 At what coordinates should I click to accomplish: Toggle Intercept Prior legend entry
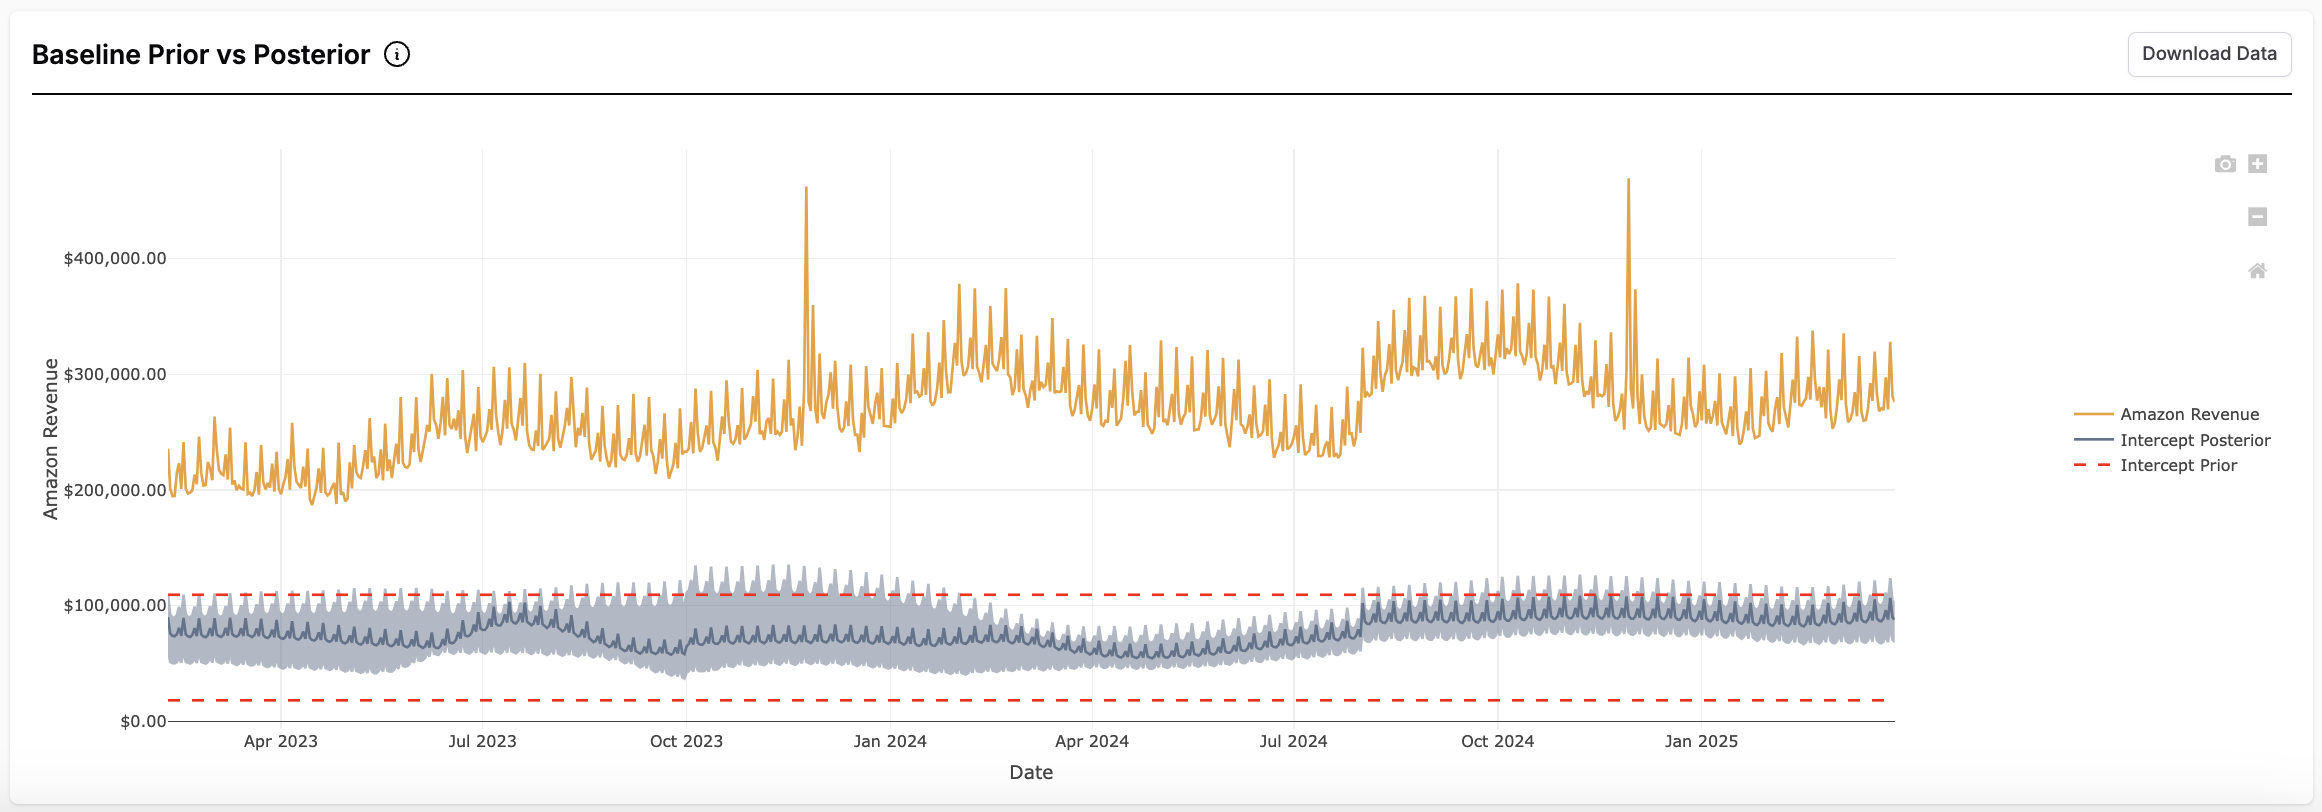2178,465
